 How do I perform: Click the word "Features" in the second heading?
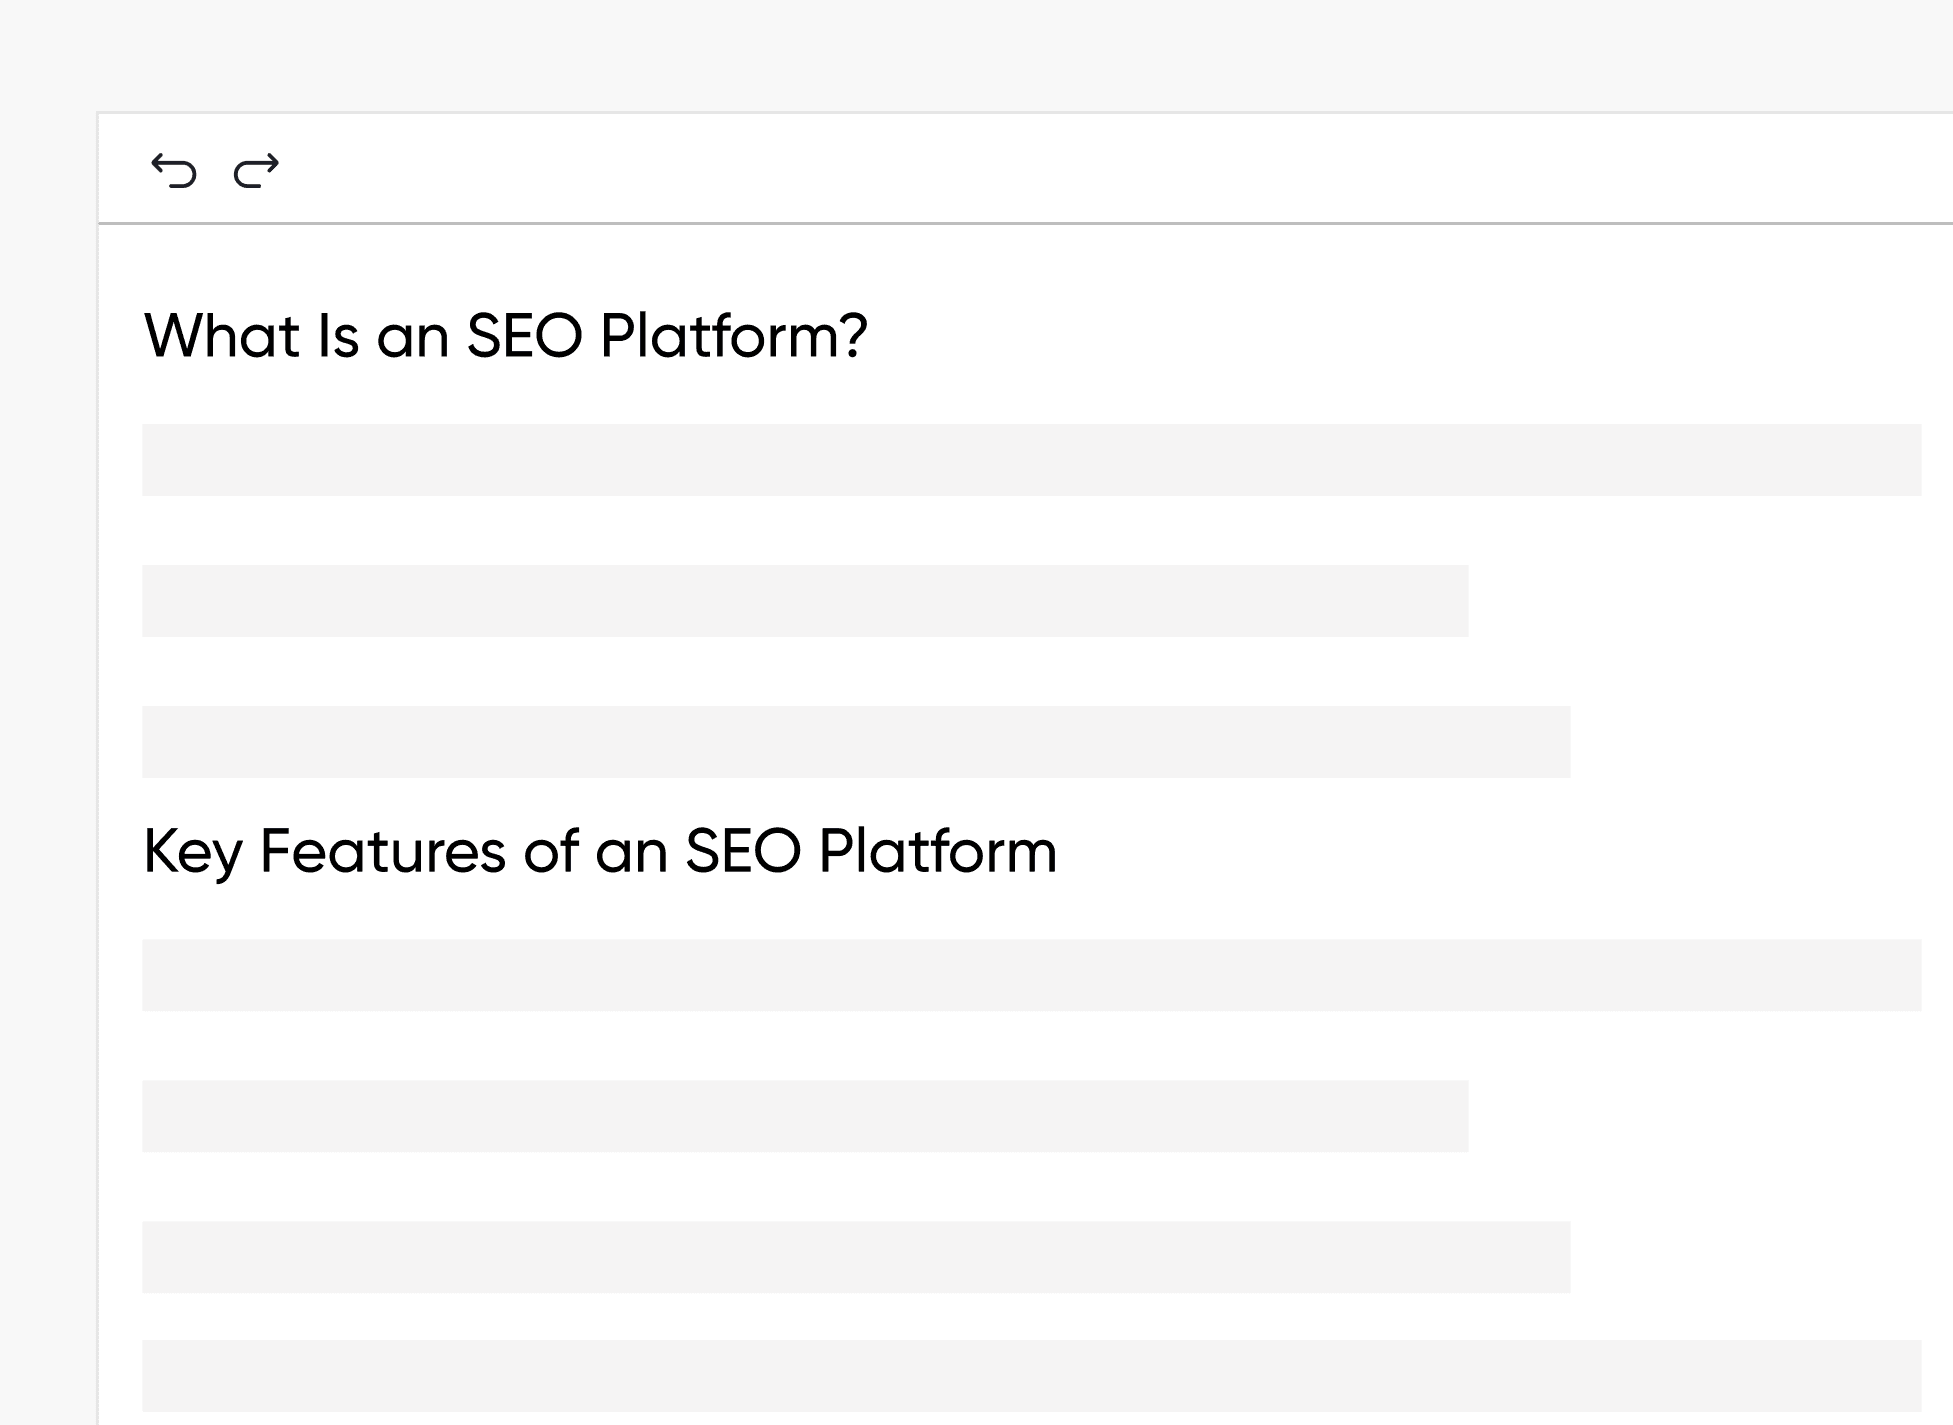[382, 852]
